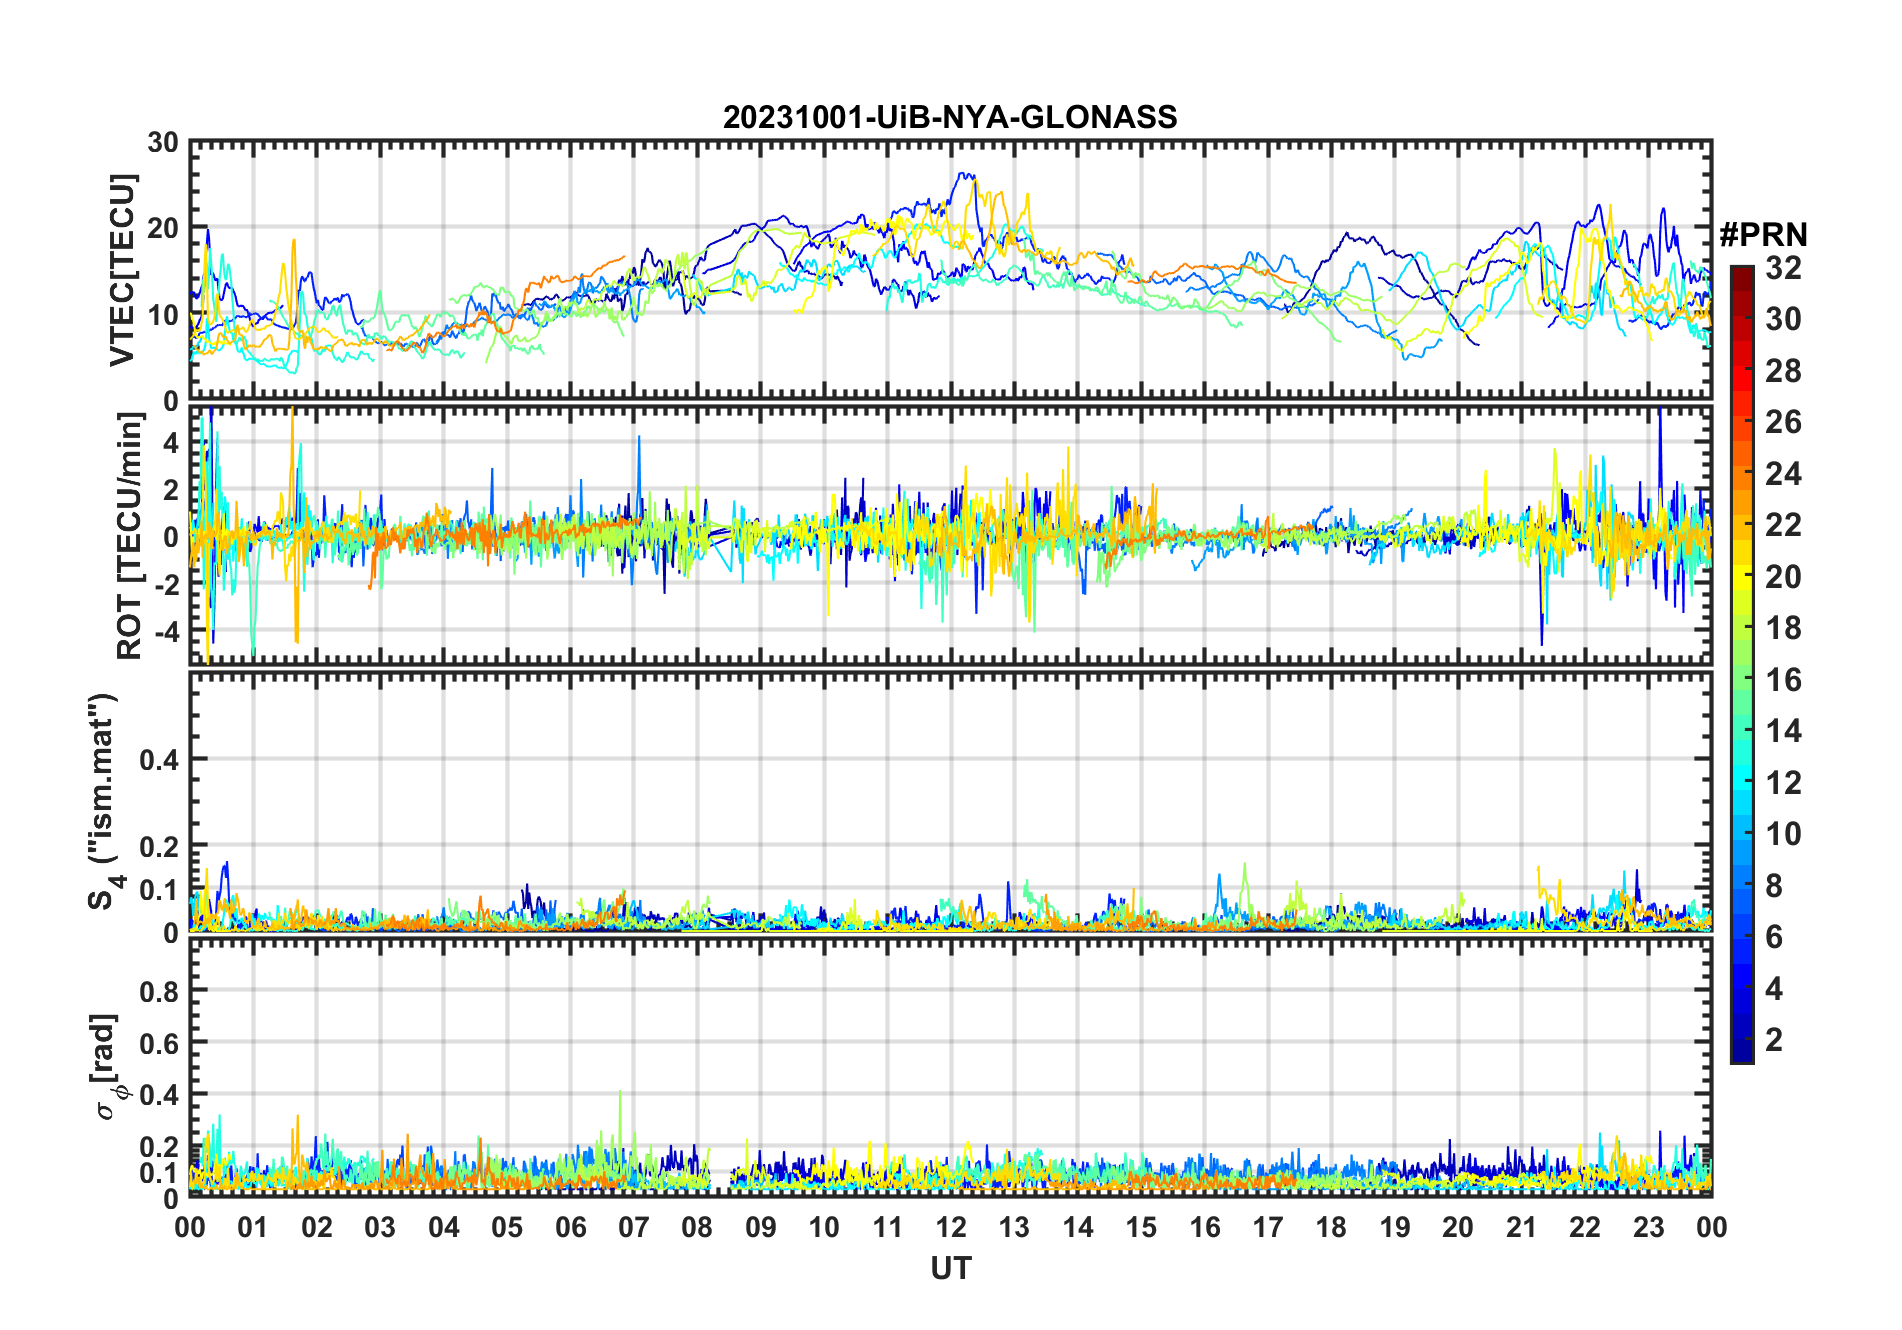This screenshot has width=1902, height=1330.
Task: Click the colorbar tick label 2
Action: tap(1774, 1040)
